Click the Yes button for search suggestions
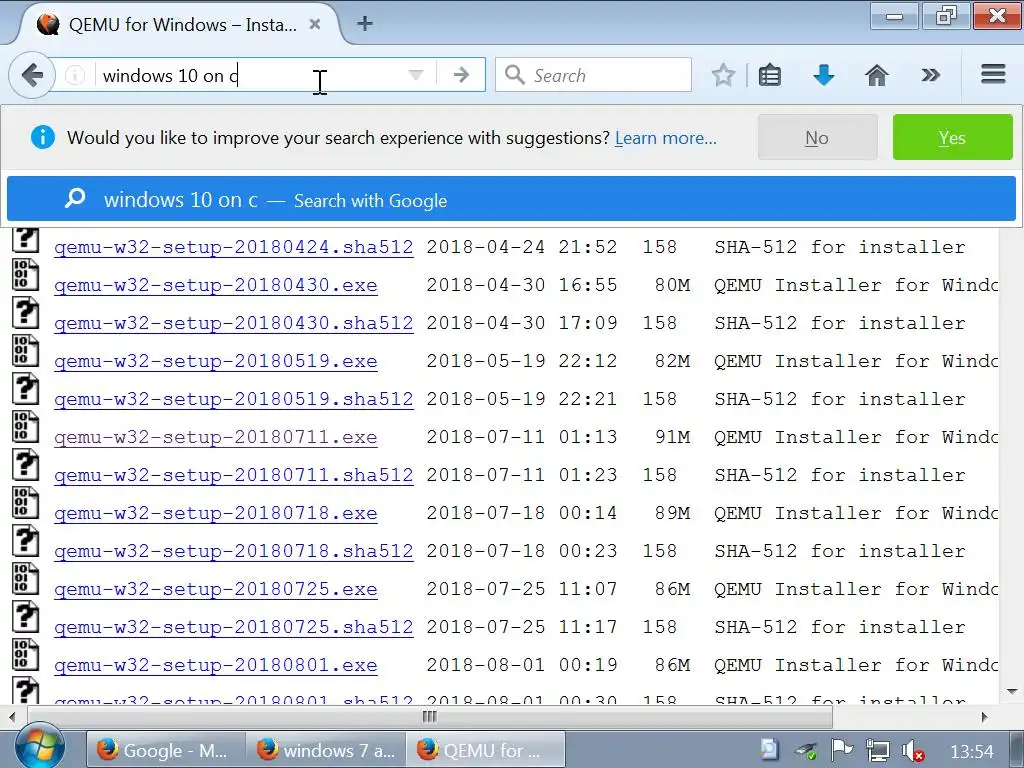This screenshot has width=1024, height=768. [952, 137]
